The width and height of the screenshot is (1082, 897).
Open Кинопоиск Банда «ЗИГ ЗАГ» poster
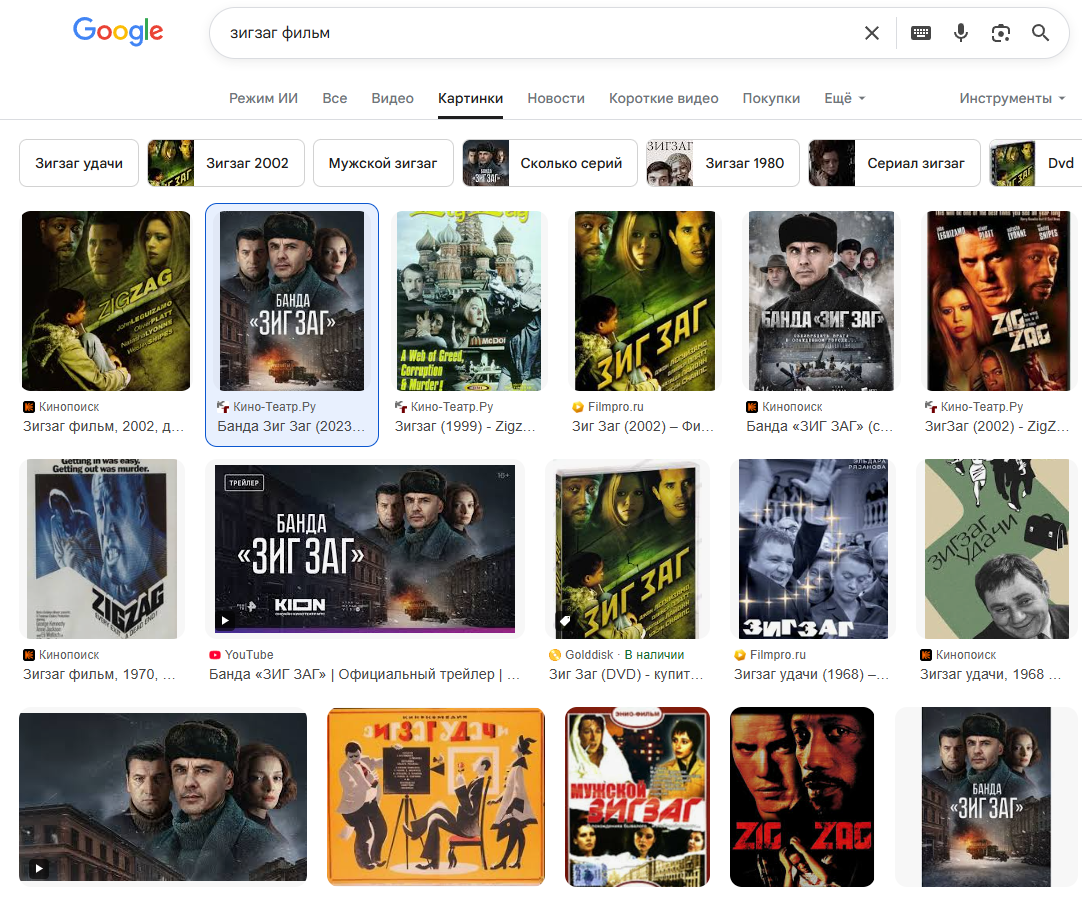click(x=821, y=301)
